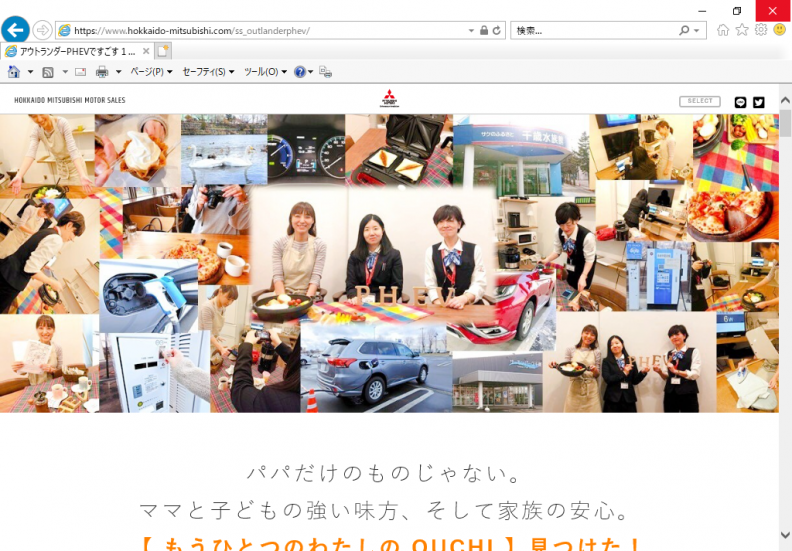Open a new tab button
This screenshot has width=792, height=551.
pos(163,51)
